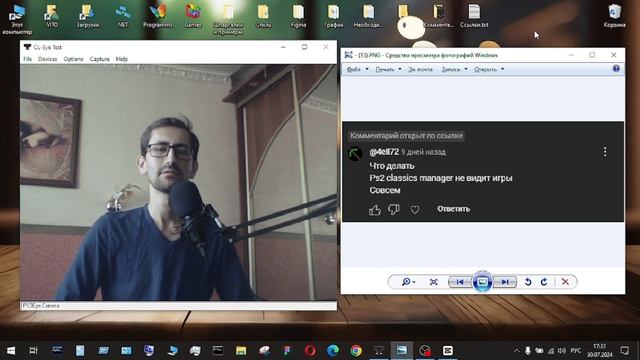Open the clock showing 30.07.2024

pos(600,351)
